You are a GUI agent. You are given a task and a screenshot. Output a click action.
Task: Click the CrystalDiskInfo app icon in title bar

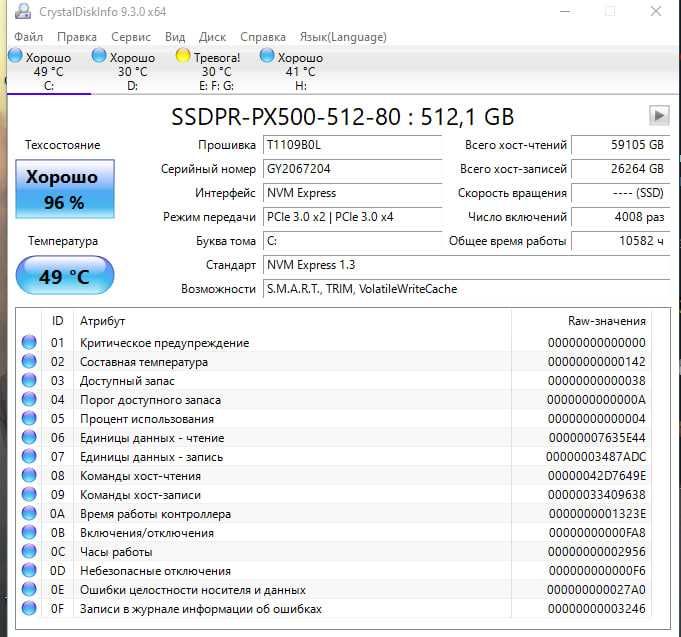pos(23,11)
